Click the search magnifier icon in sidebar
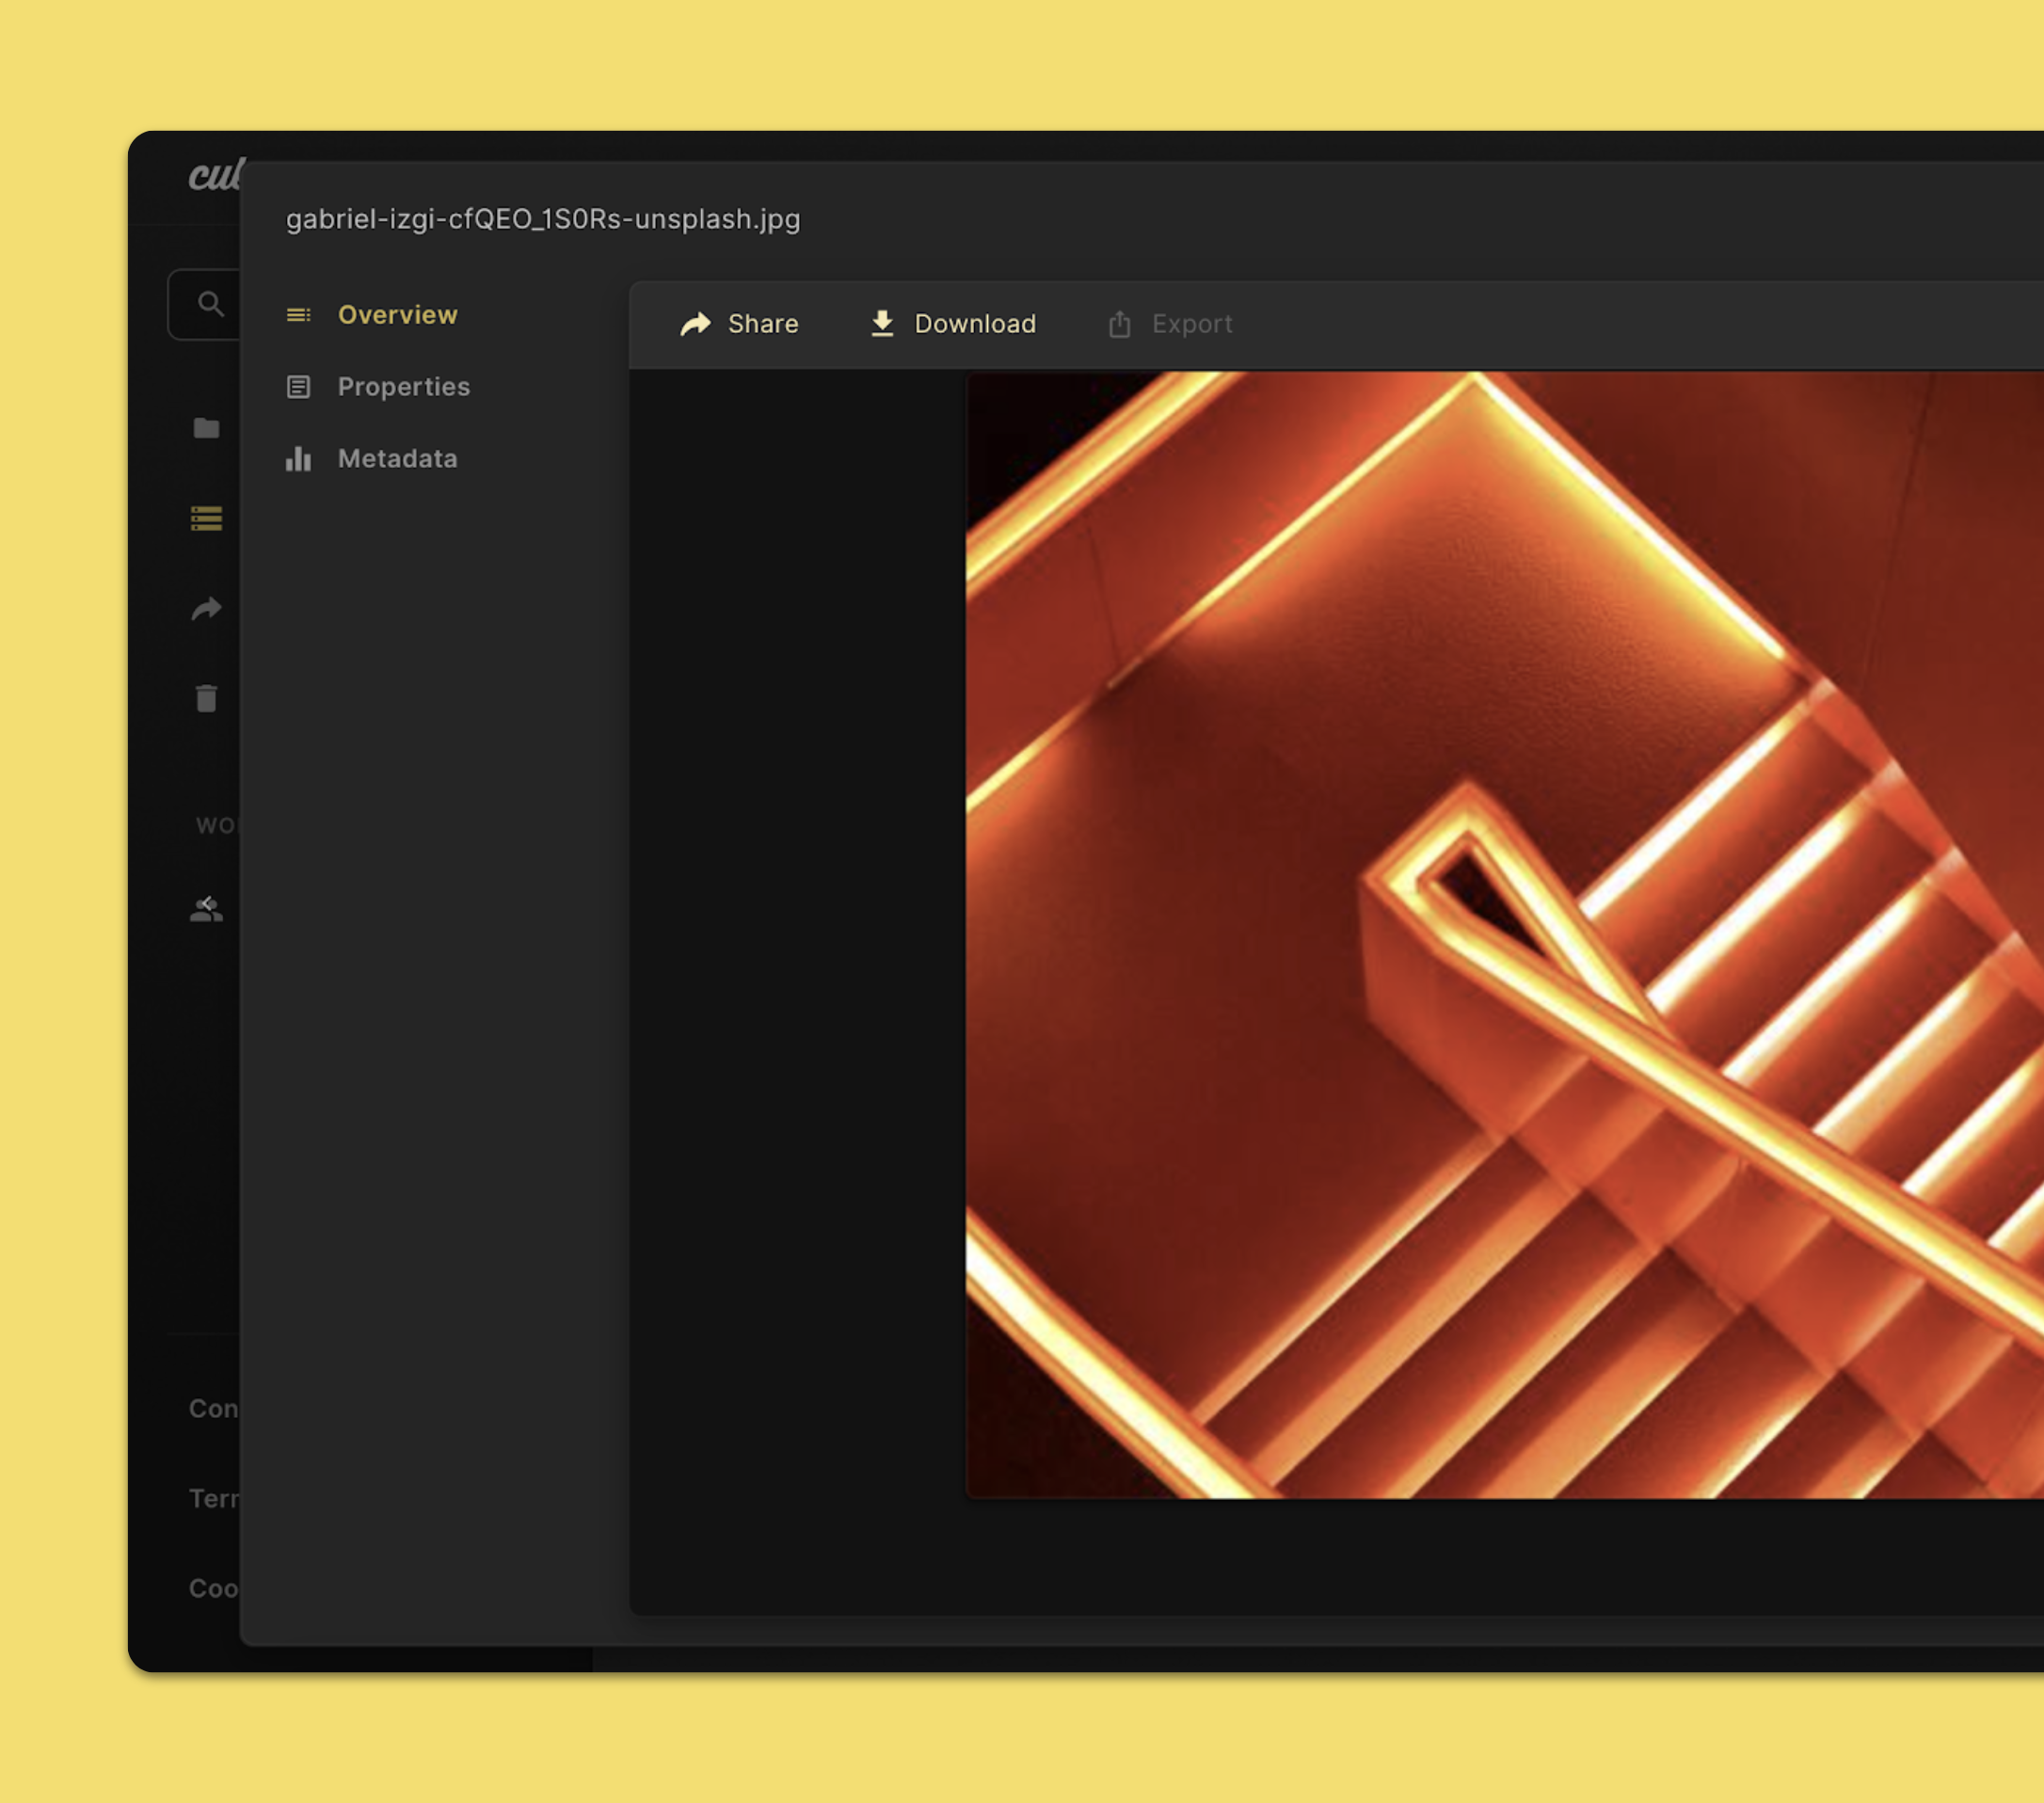The image size is (2044, 1803). pyautogui.click(x=210, y=304)
